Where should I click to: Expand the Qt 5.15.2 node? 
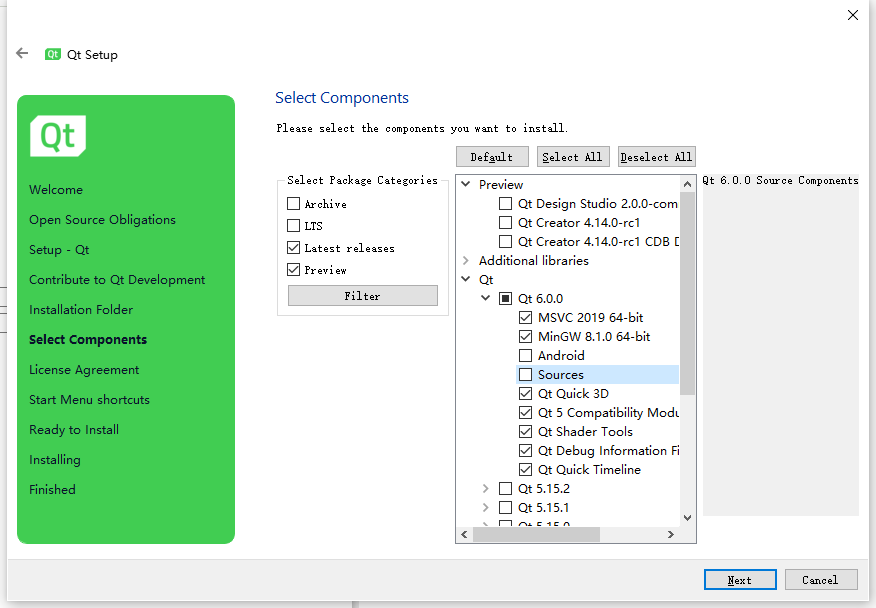[x=485, y=488]
